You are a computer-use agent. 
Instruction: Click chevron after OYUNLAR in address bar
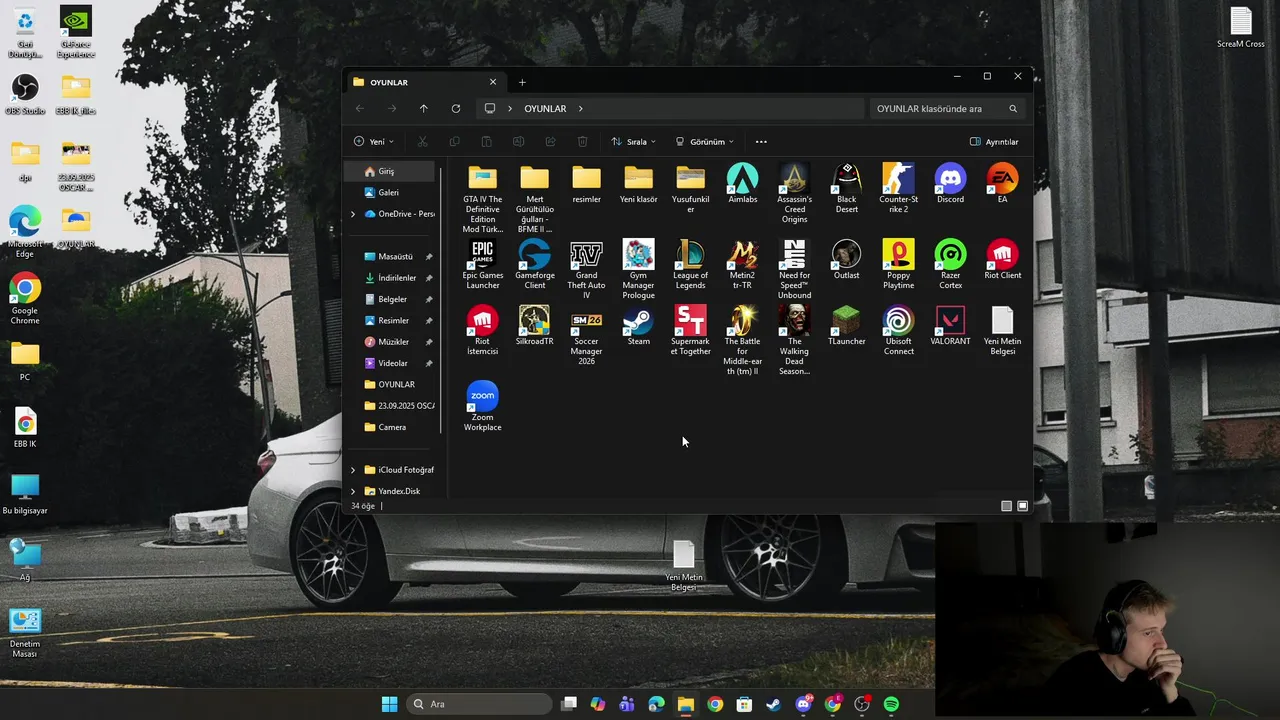click(x=580, y=108)
